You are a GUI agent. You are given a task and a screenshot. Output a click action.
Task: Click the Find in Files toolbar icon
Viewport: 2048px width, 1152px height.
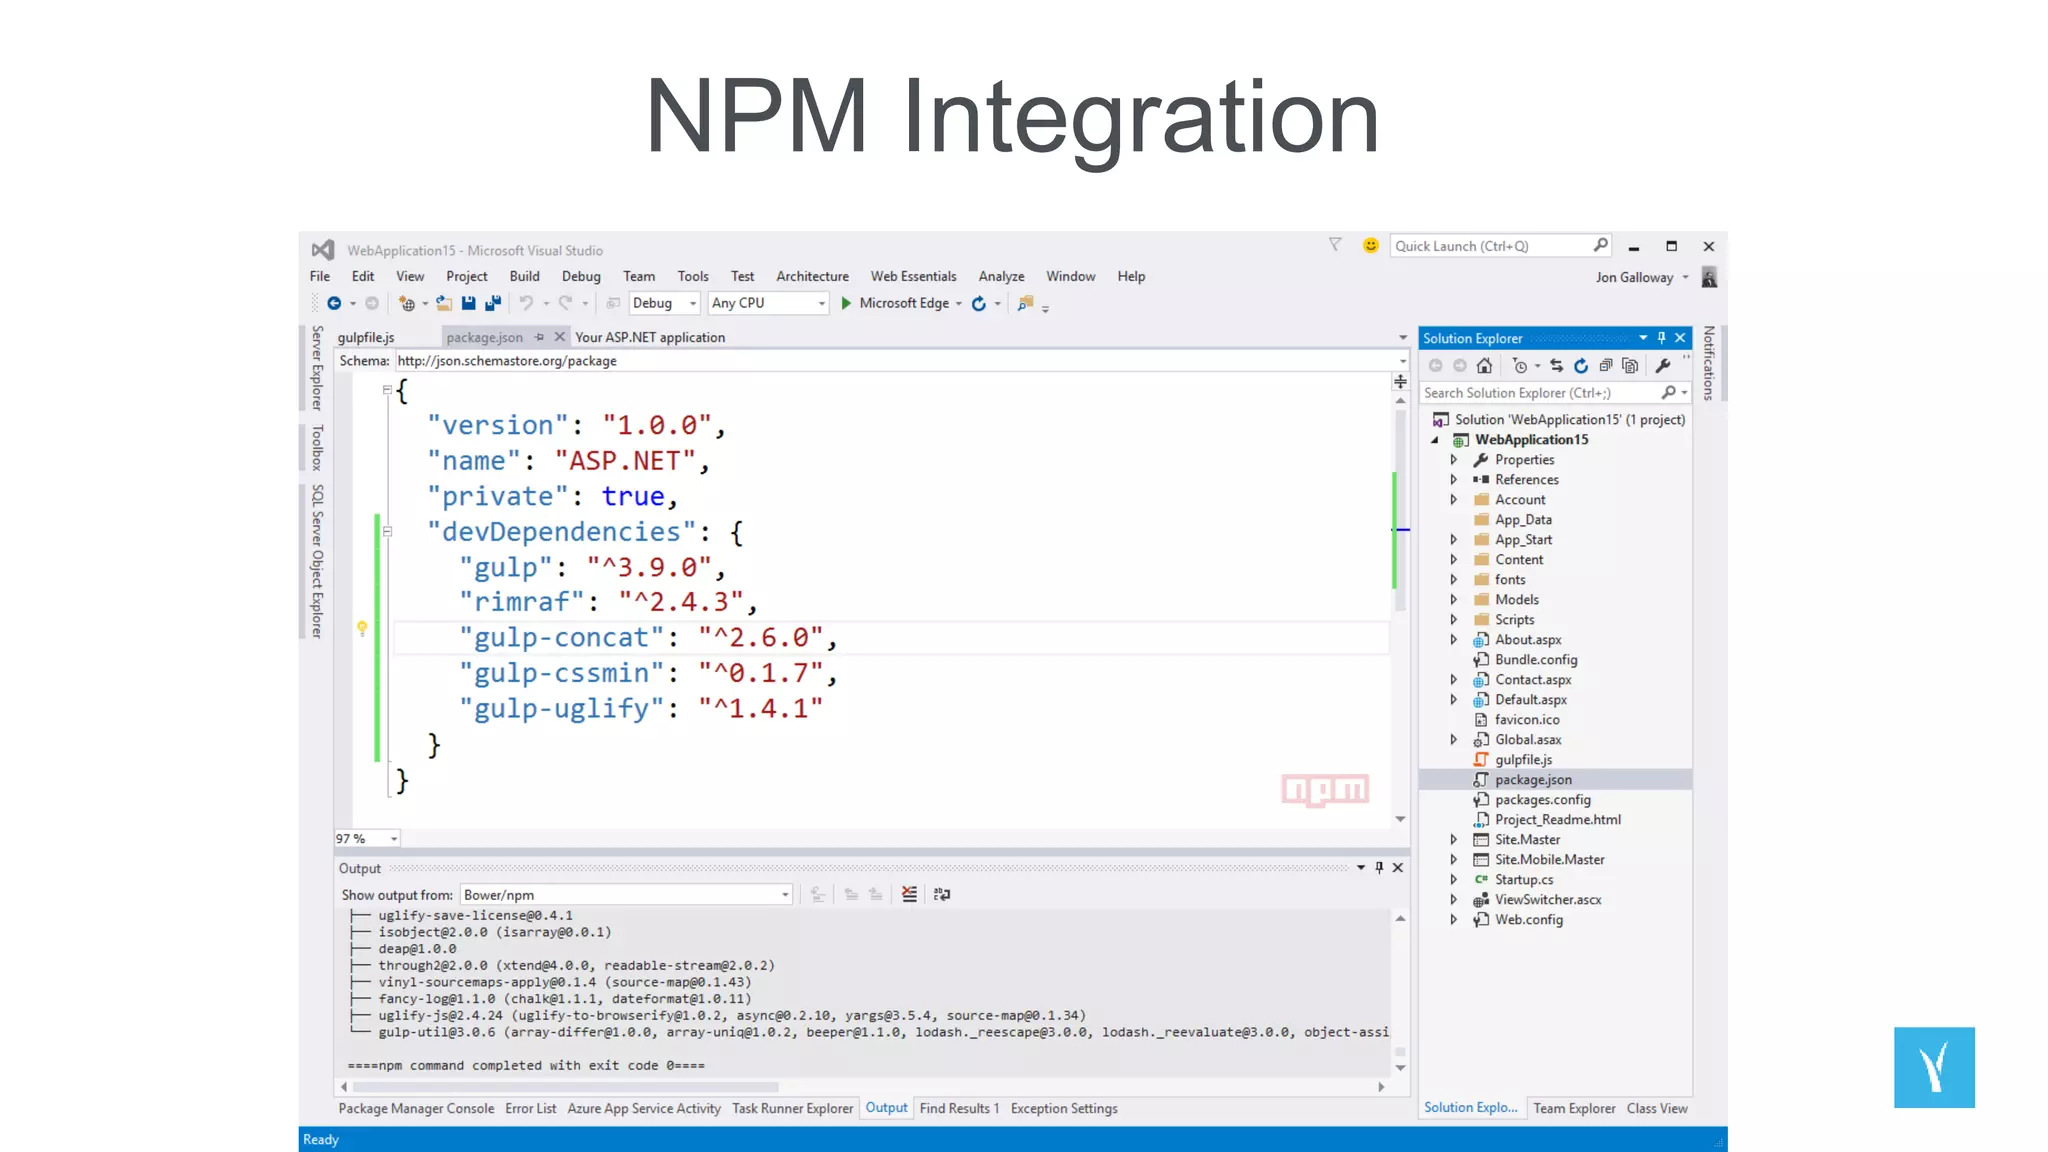tap(1026, 303)
